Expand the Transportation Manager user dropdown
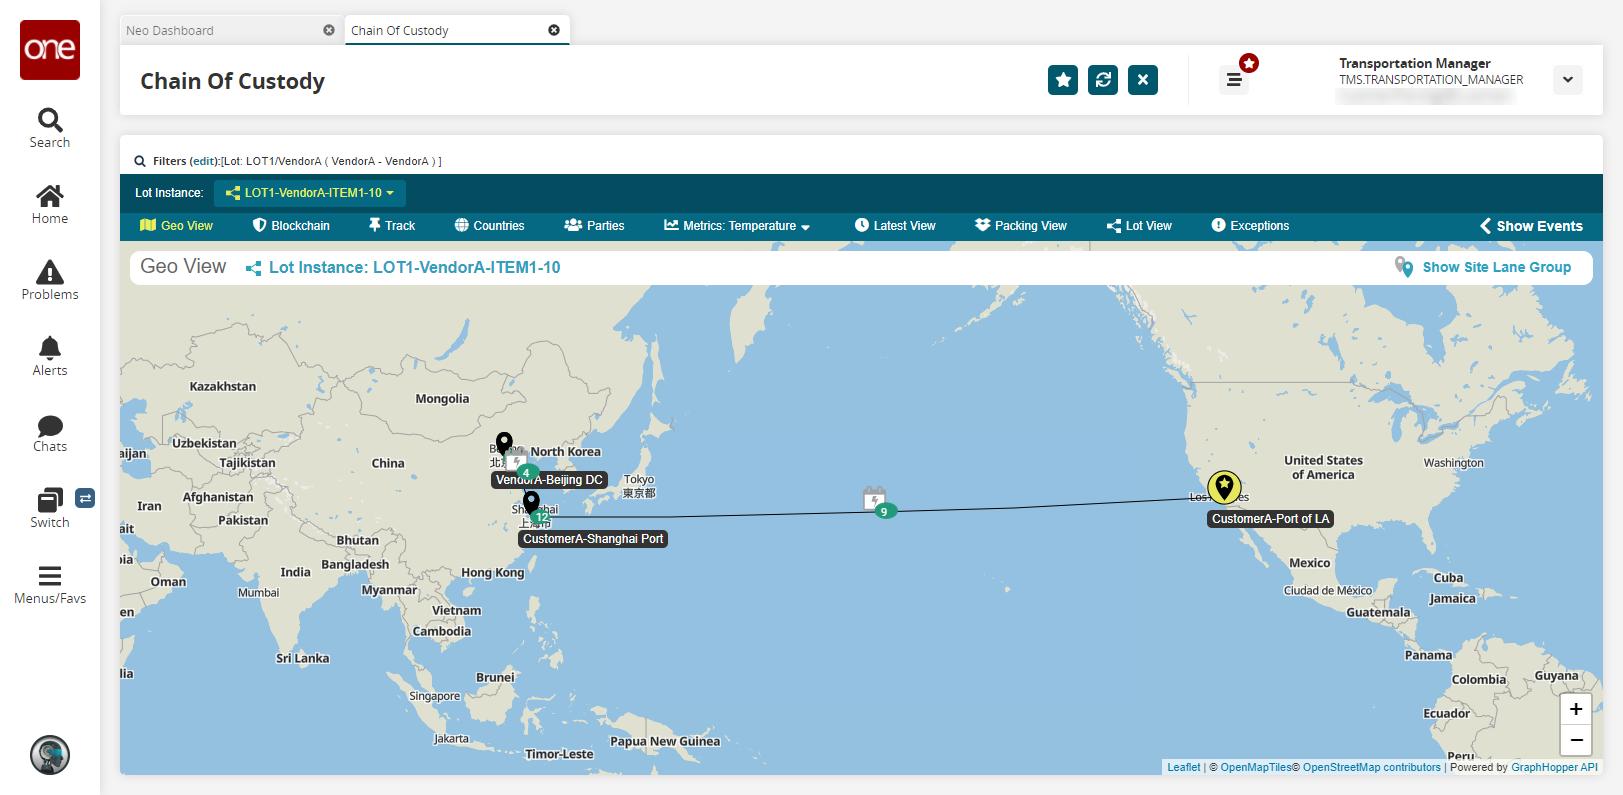This screenshot has width=1623, height=795. click(1568, 80)
